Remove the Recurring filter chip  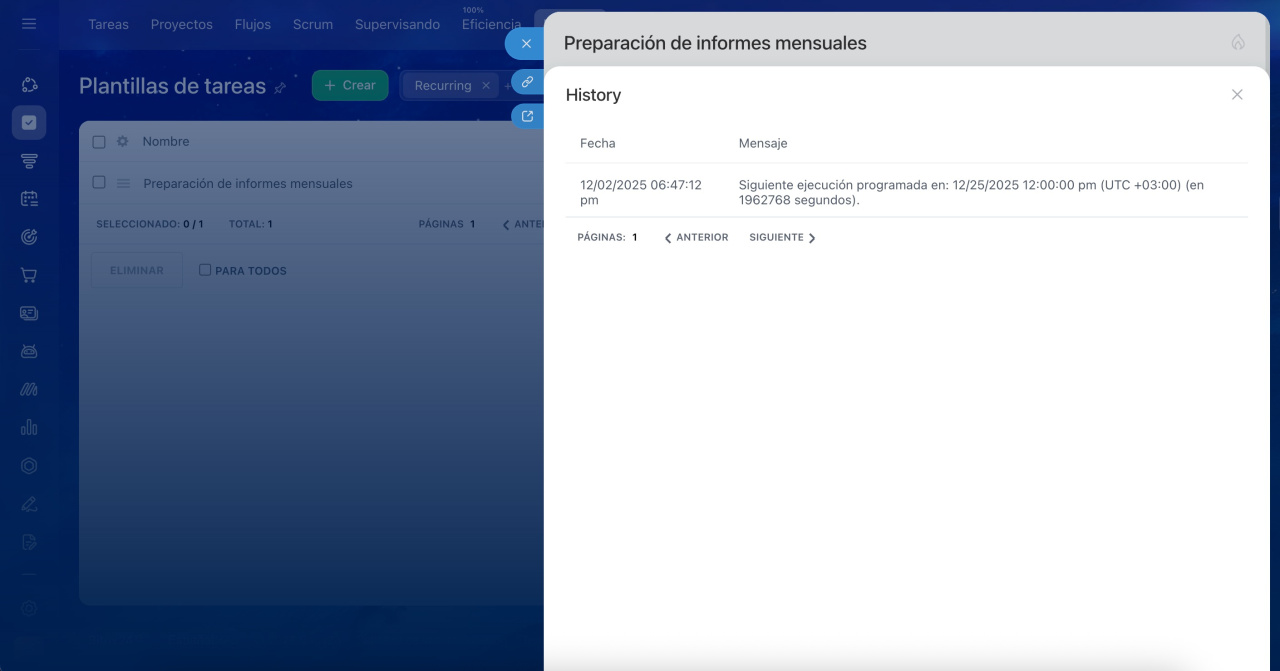(486, 86)
